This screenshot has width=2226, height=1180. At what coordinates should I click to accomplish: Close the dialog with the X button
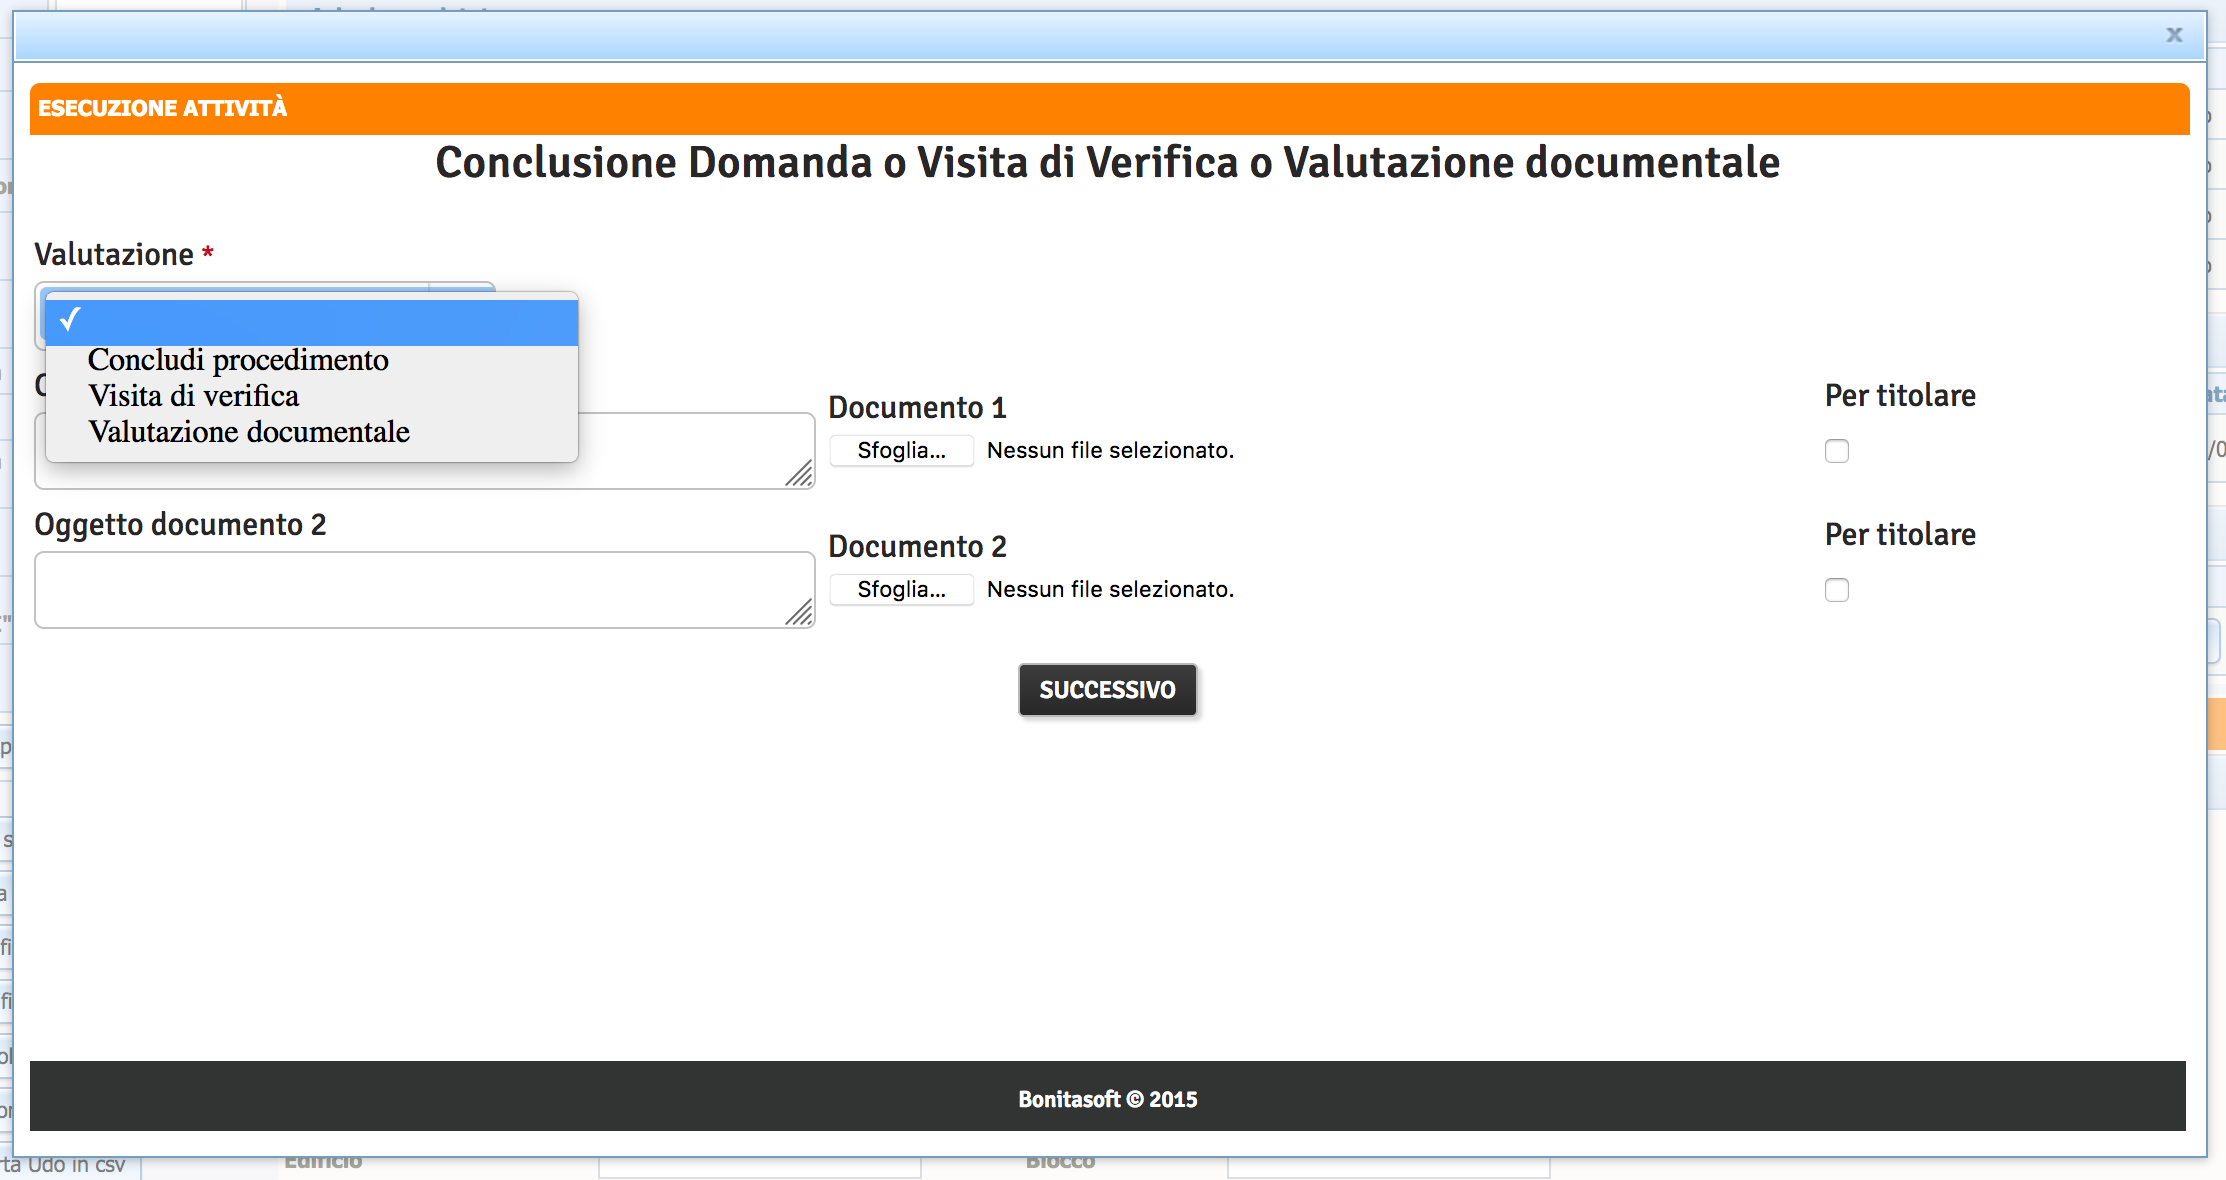(2174, 35)
